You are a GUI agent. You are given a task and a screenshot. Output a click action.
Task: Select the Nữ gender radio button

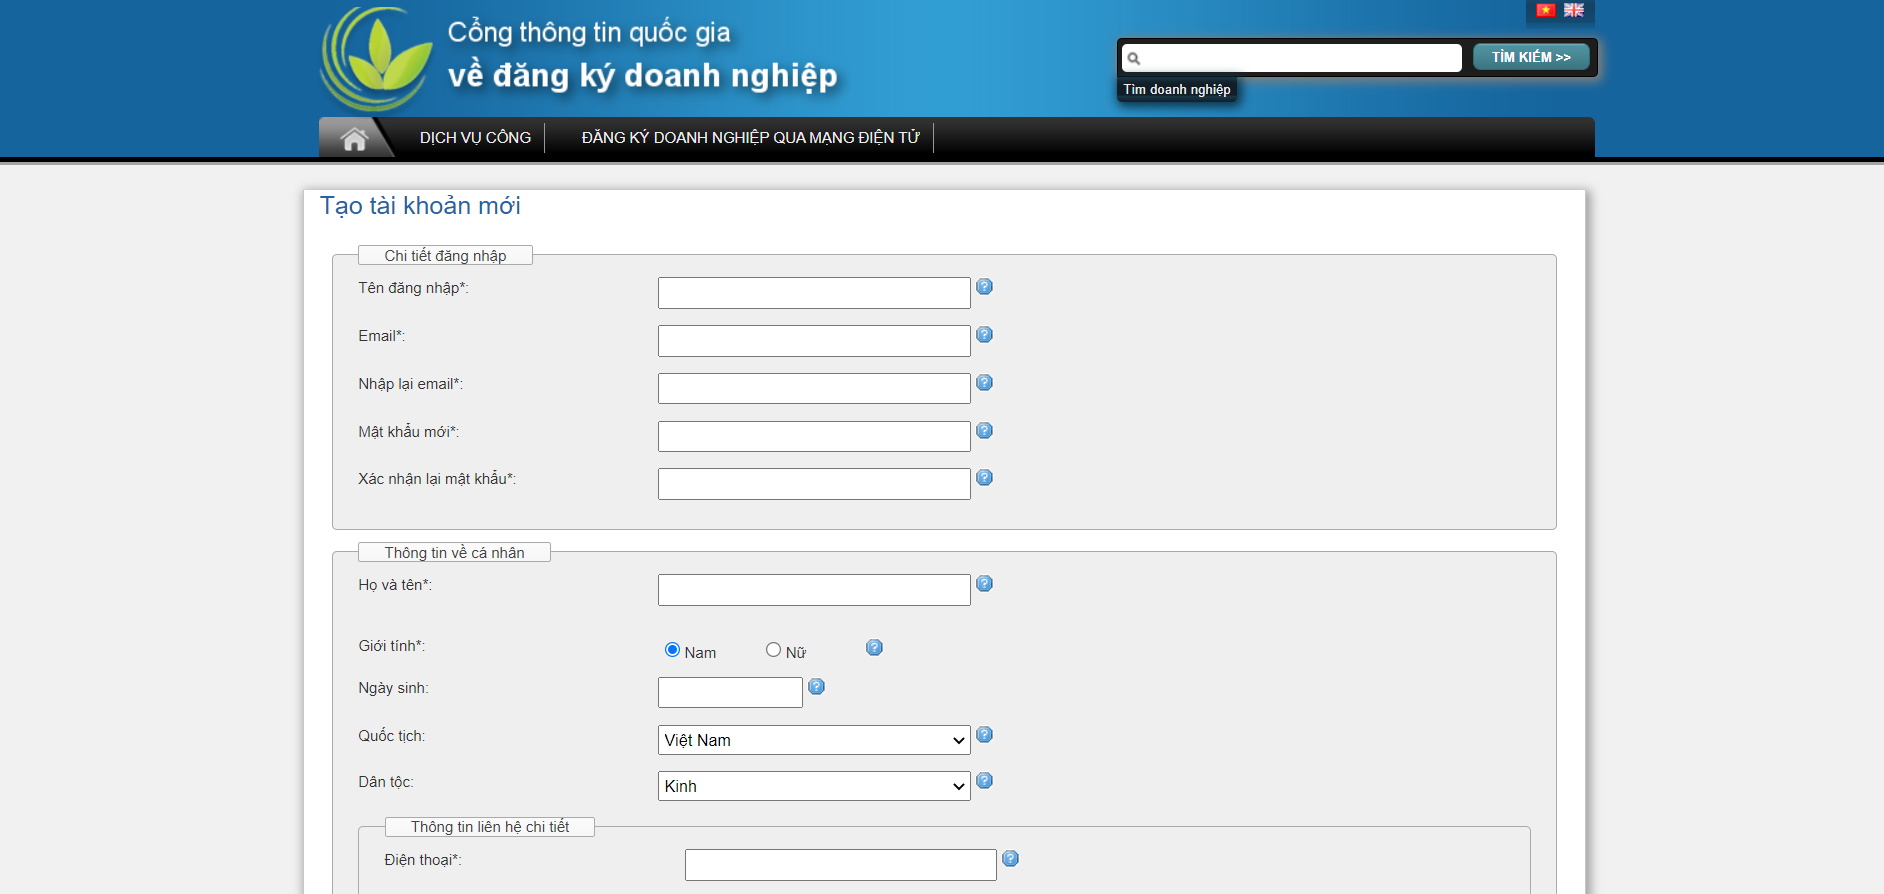(x=773, y=650)
